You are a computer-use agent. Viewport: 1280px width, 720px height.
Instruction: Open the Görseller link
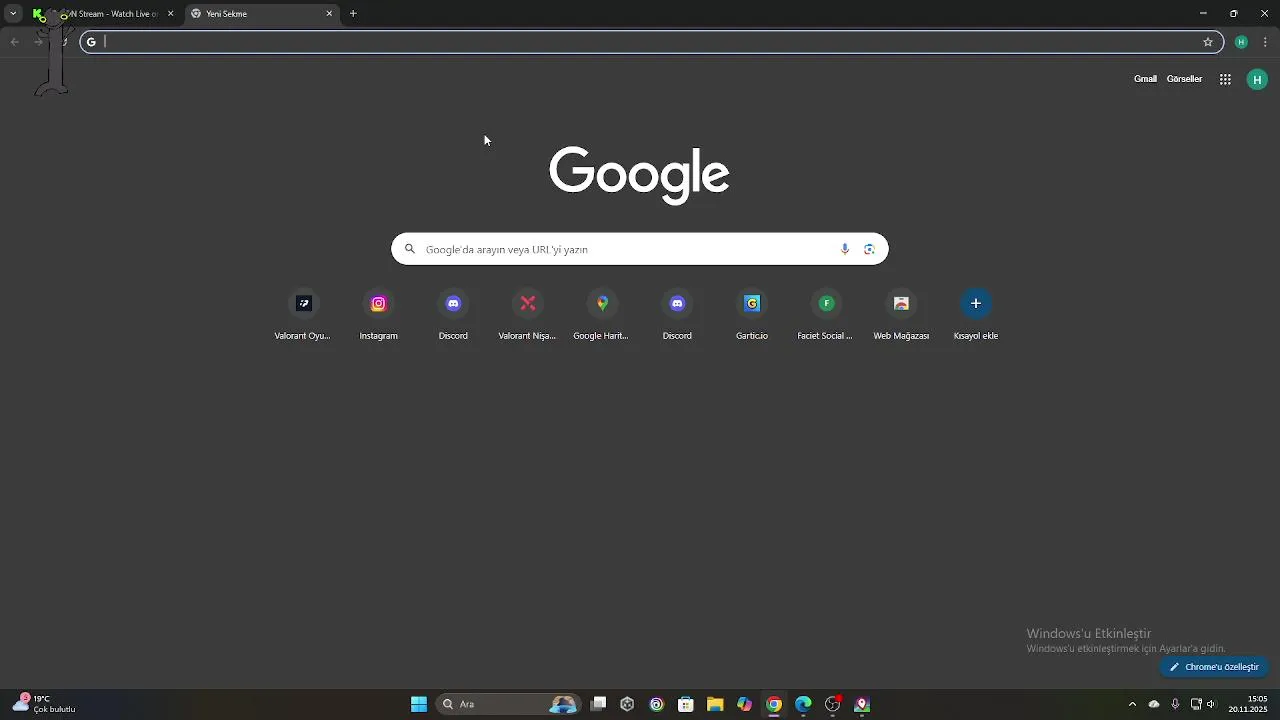[1184, 79]
